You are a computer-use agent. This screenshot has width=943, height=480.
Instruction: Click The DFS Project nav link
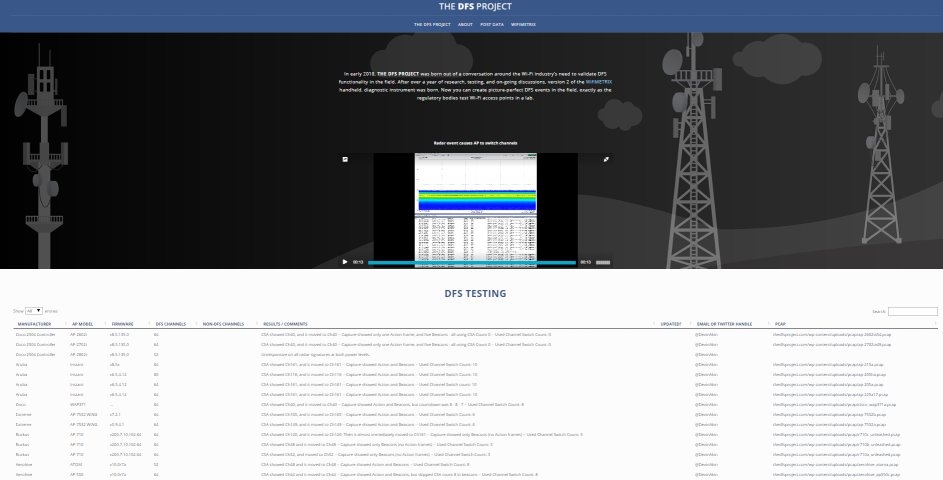[x=431, y=21]
